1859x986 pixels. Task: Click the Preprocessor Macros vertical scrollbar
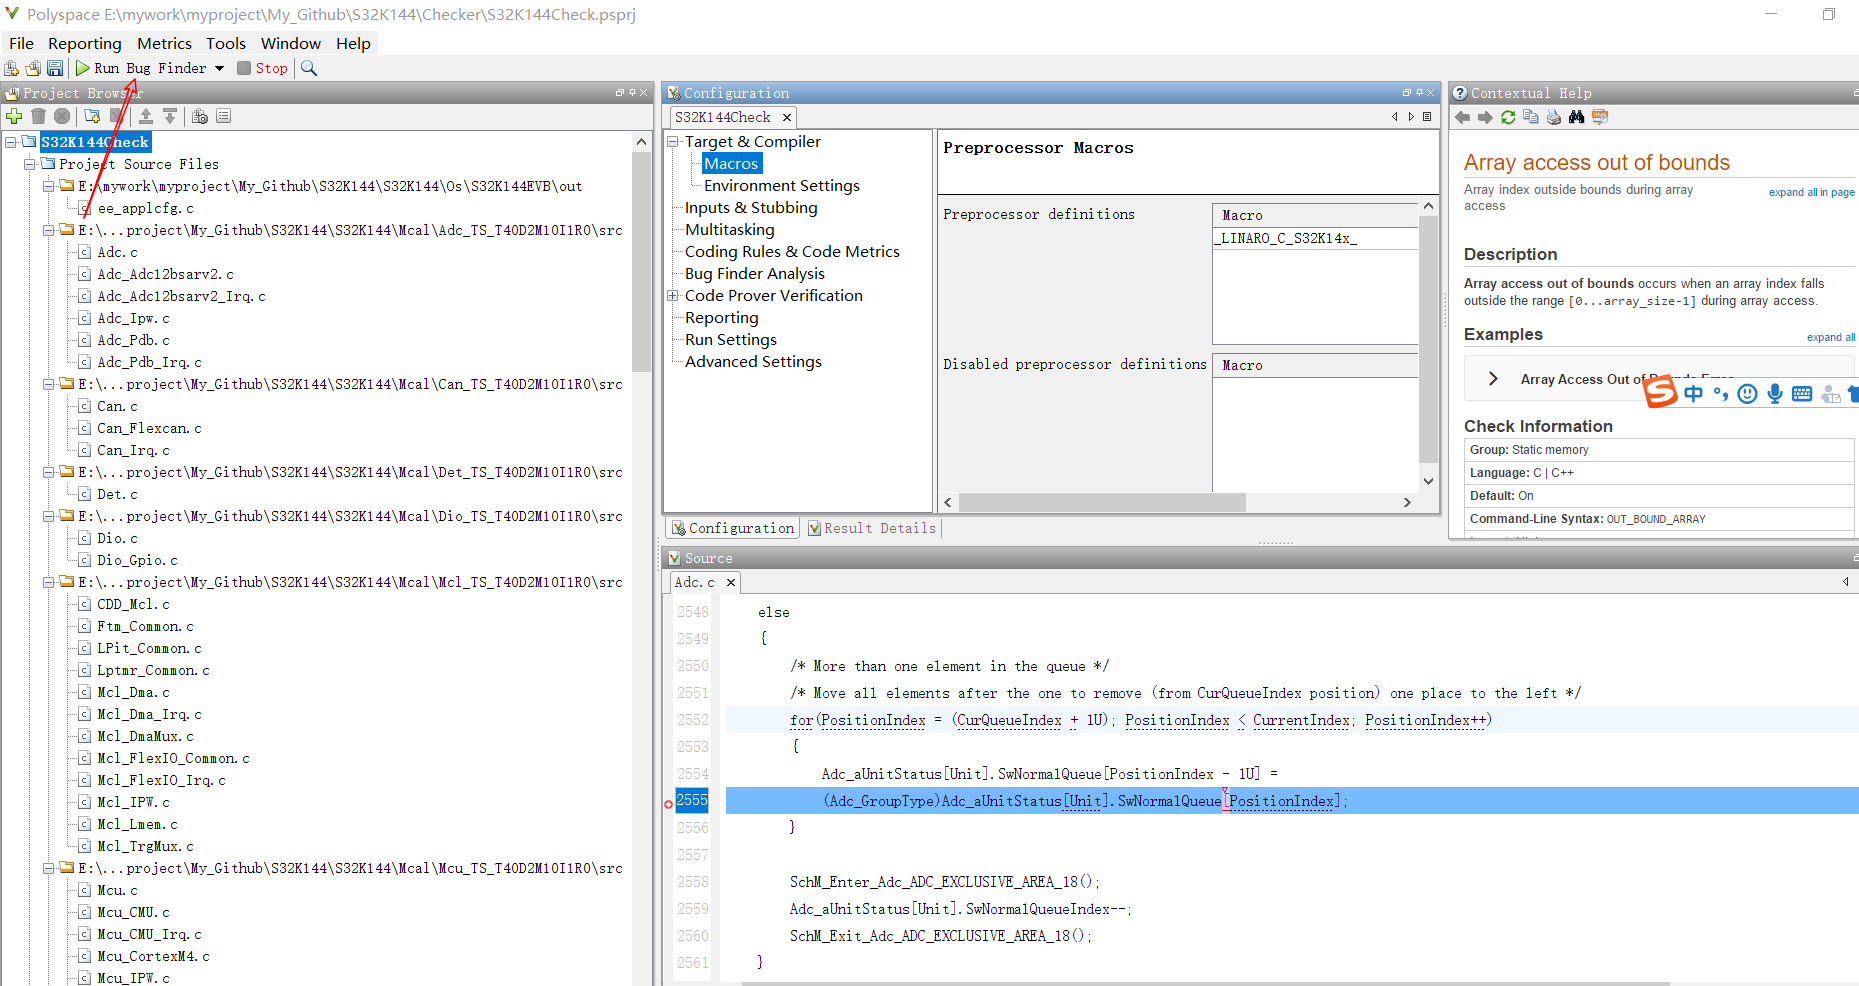click(x=1428, y=339)
